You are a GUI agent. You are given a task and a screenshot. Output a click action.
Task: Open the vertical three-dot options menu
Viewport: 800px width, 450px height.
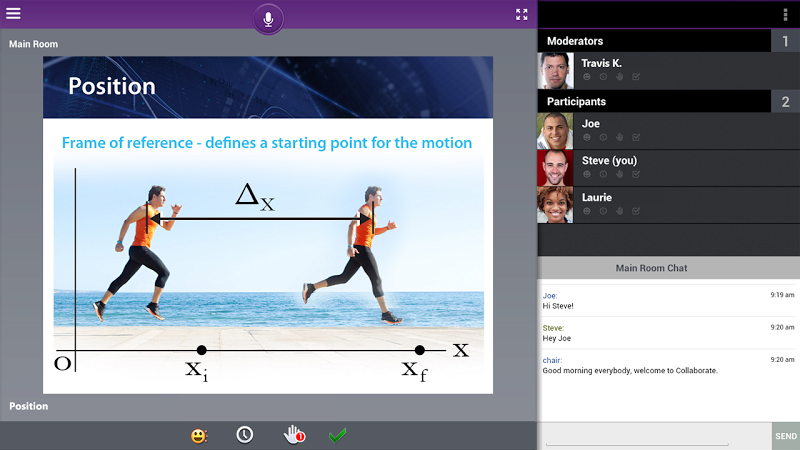[785, 15]
